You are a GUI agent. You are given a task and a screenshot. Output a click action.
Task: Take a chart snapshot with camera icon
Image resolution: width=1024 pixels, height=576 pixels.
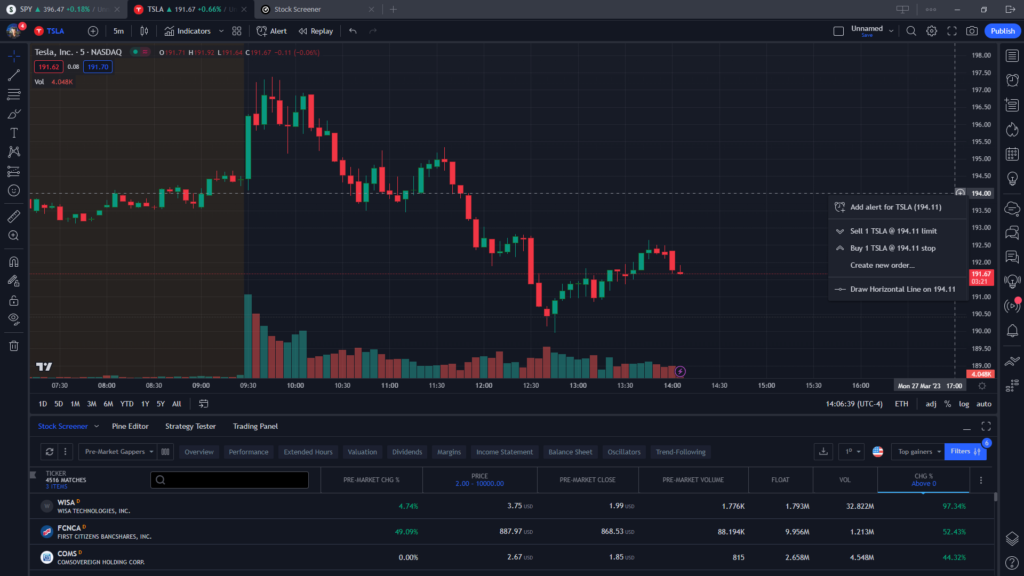tap(972, 31)
